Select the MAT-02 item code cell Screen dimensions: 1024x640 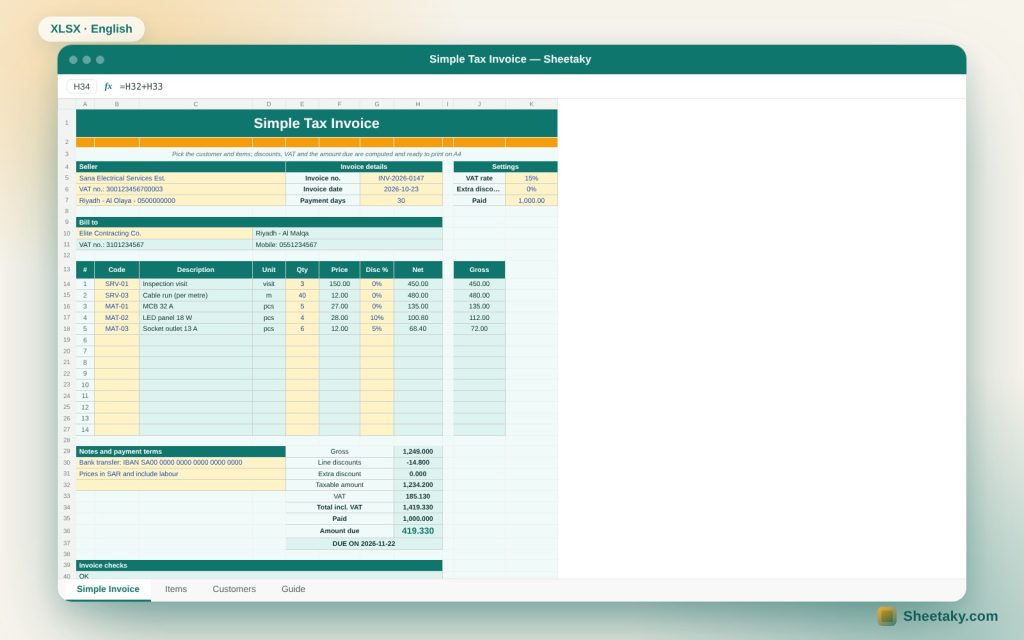(x=117, y=317)
